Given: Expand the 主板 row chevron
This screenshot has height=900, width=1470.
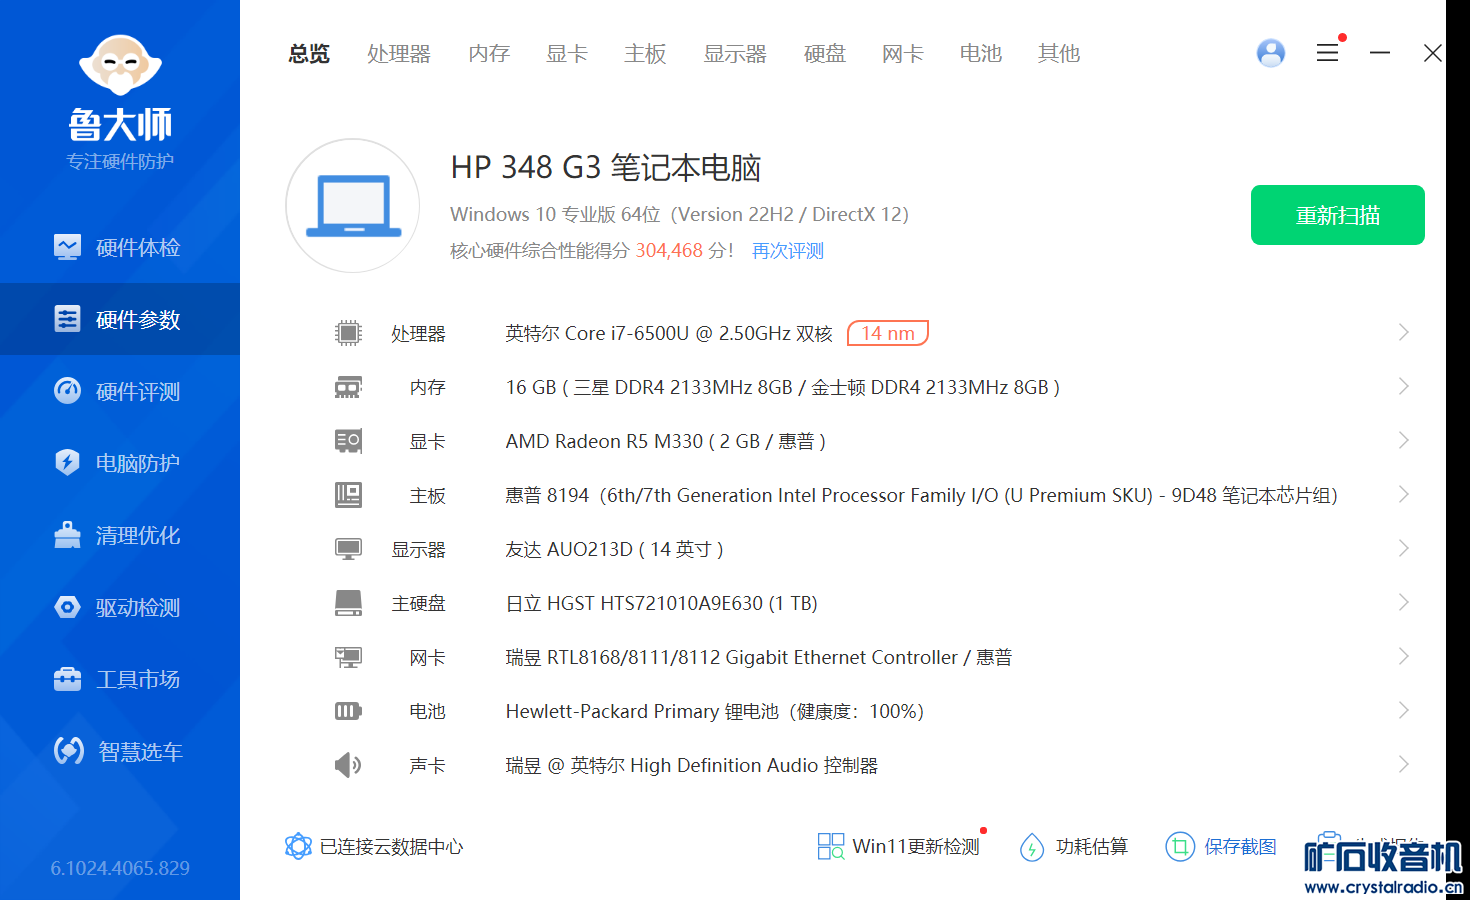Looking at the screenshot, I should [1404, 494].
